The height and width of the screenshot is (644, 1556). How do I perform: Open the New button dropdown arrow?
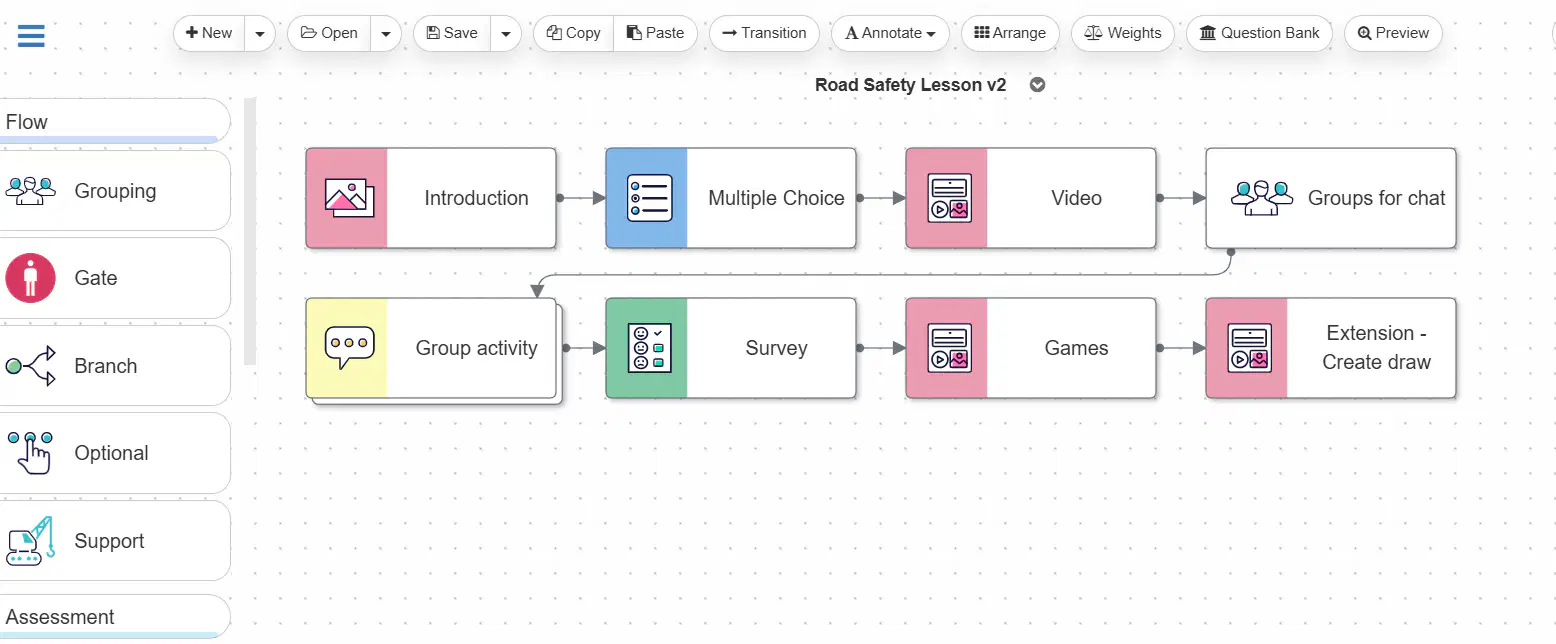(x=260, y=33)
